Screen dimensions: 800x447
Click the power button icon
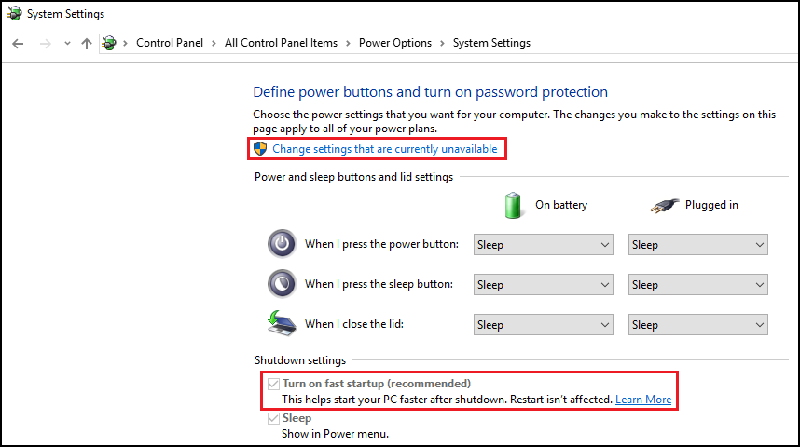click(x=282, y=244)
